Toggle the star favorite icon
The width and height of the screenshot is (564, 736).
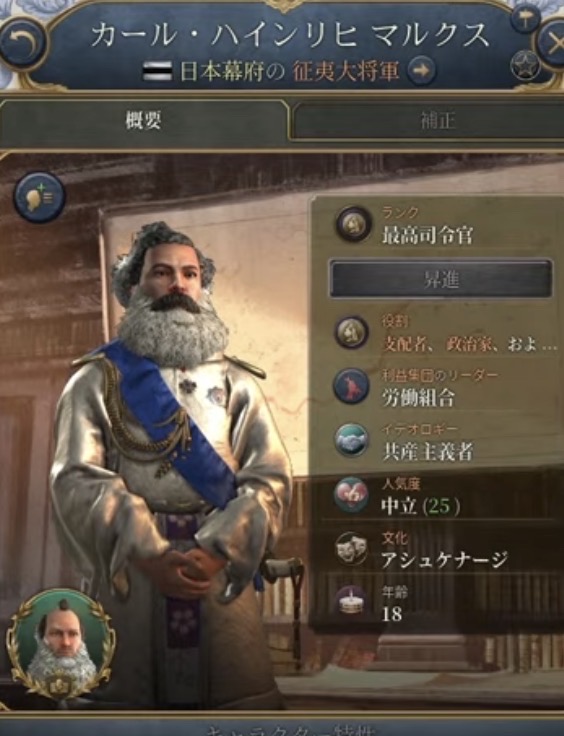click(525, 66)
